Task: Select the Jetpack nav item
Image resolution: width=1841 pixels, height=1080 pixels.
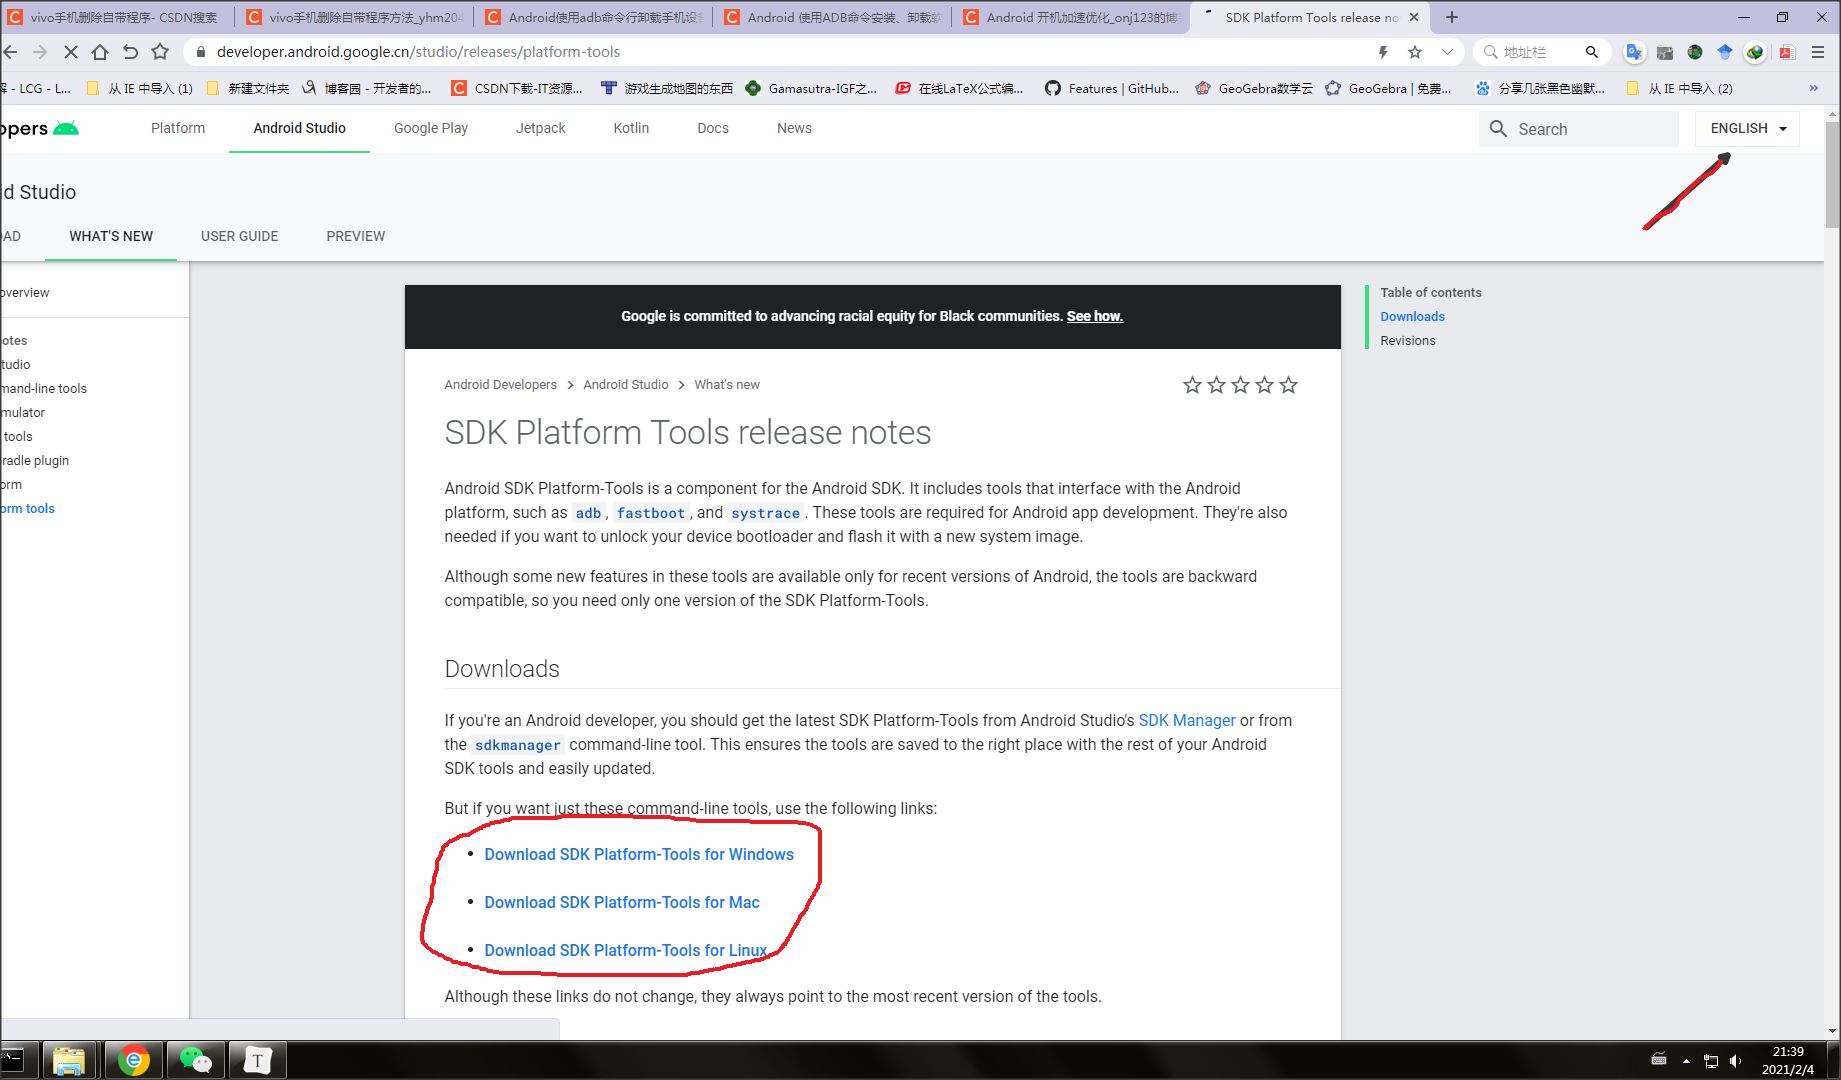Action: pos(541,128)
